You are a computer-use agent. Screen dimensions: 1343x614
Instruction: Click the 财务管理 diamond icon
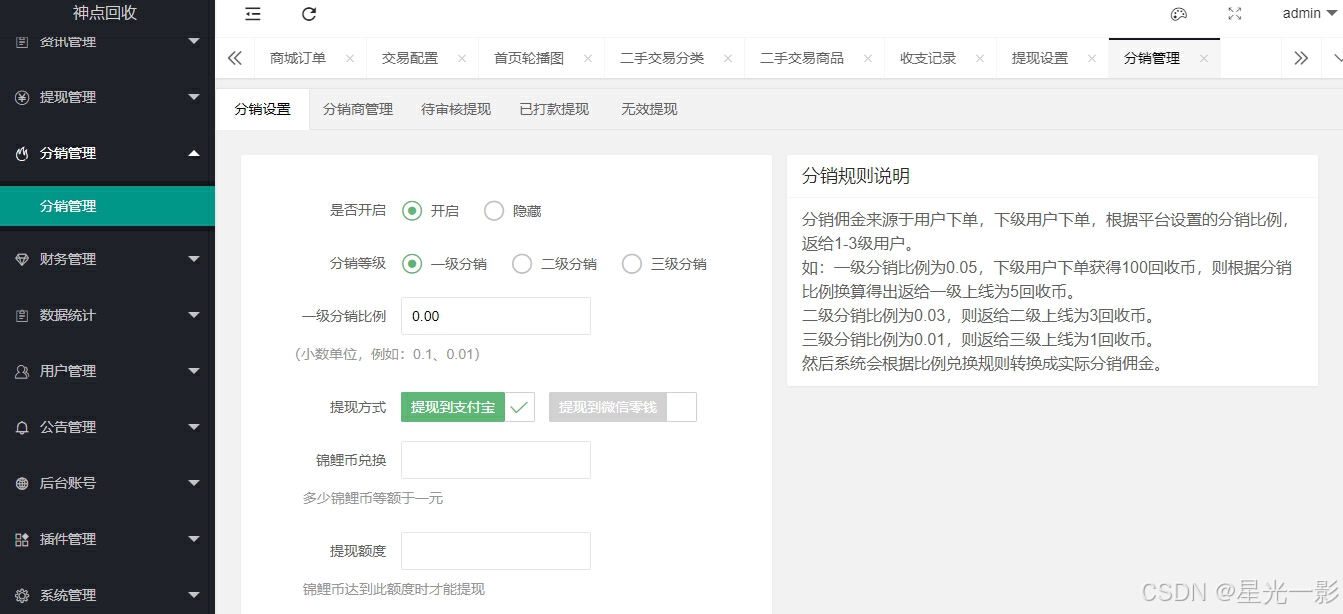(x=22, y=259)
